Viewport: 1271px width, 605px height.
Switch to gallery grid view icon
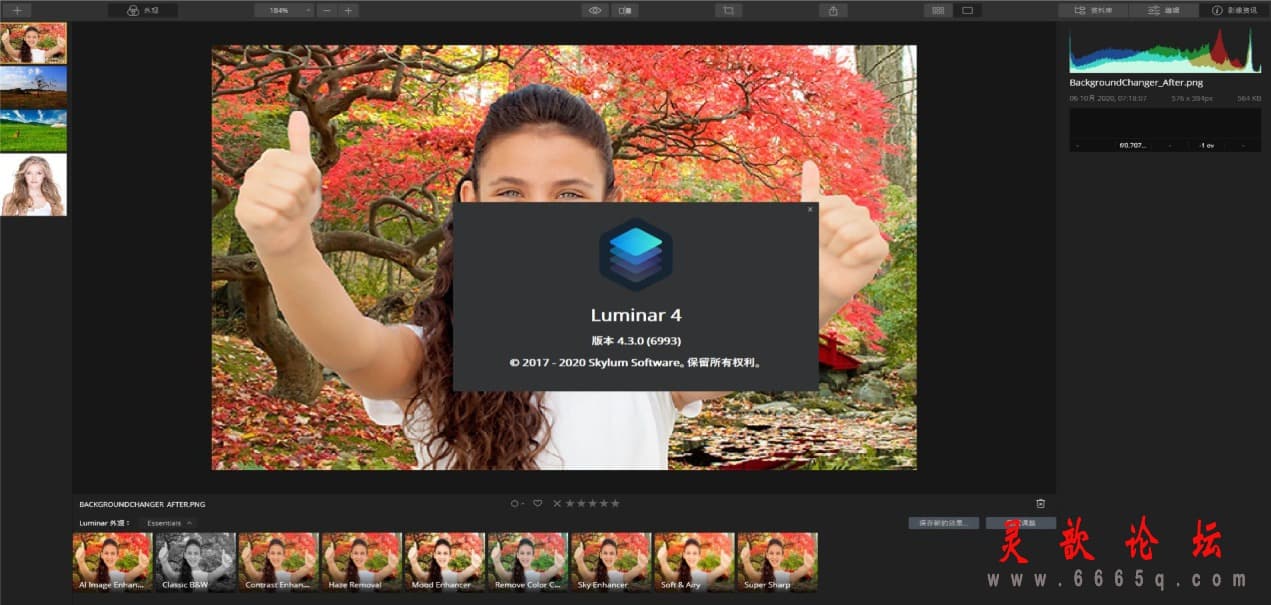click(x=937, y=10)
